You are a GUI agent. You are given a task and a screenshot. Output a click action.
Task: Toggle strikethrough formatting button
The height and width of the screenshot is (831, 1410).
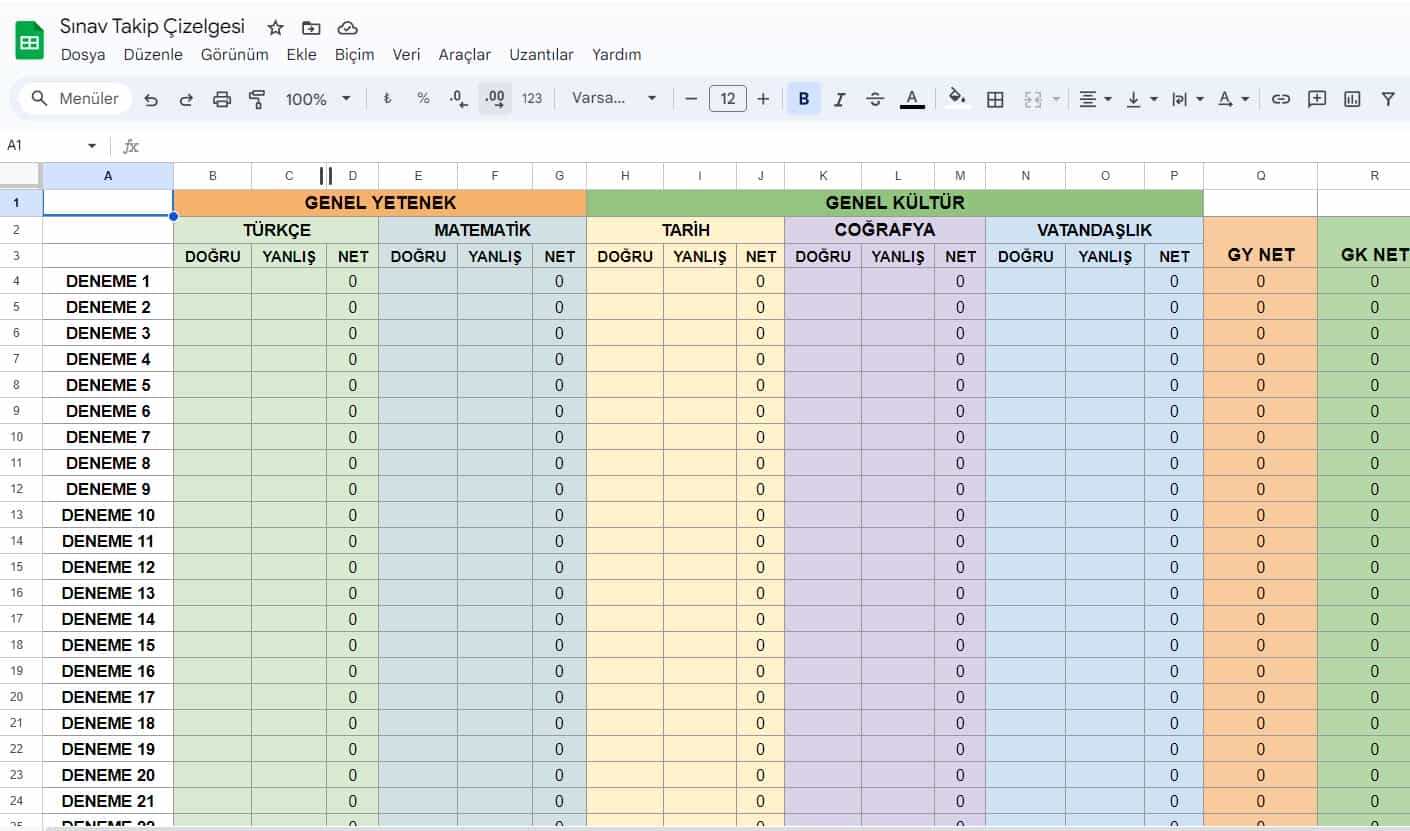coord(875,99)
